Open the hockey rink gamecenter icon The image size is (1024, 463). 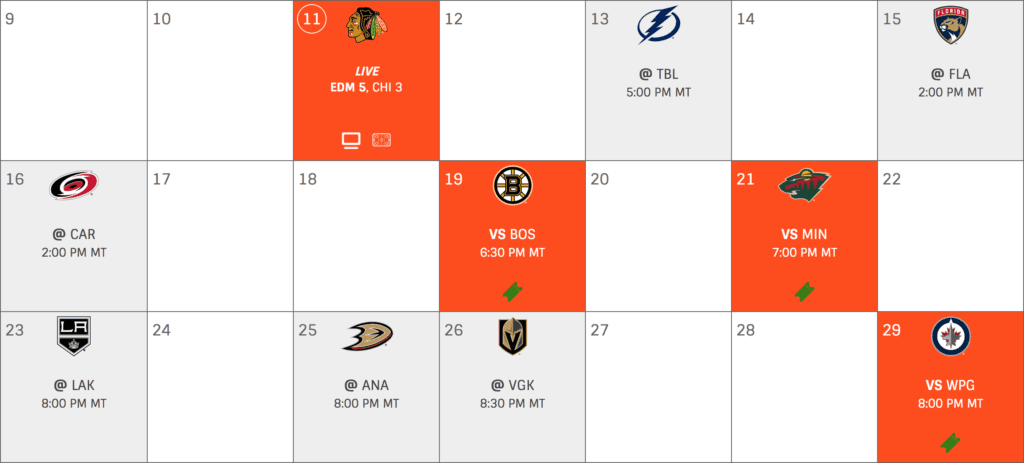[381, 139]
